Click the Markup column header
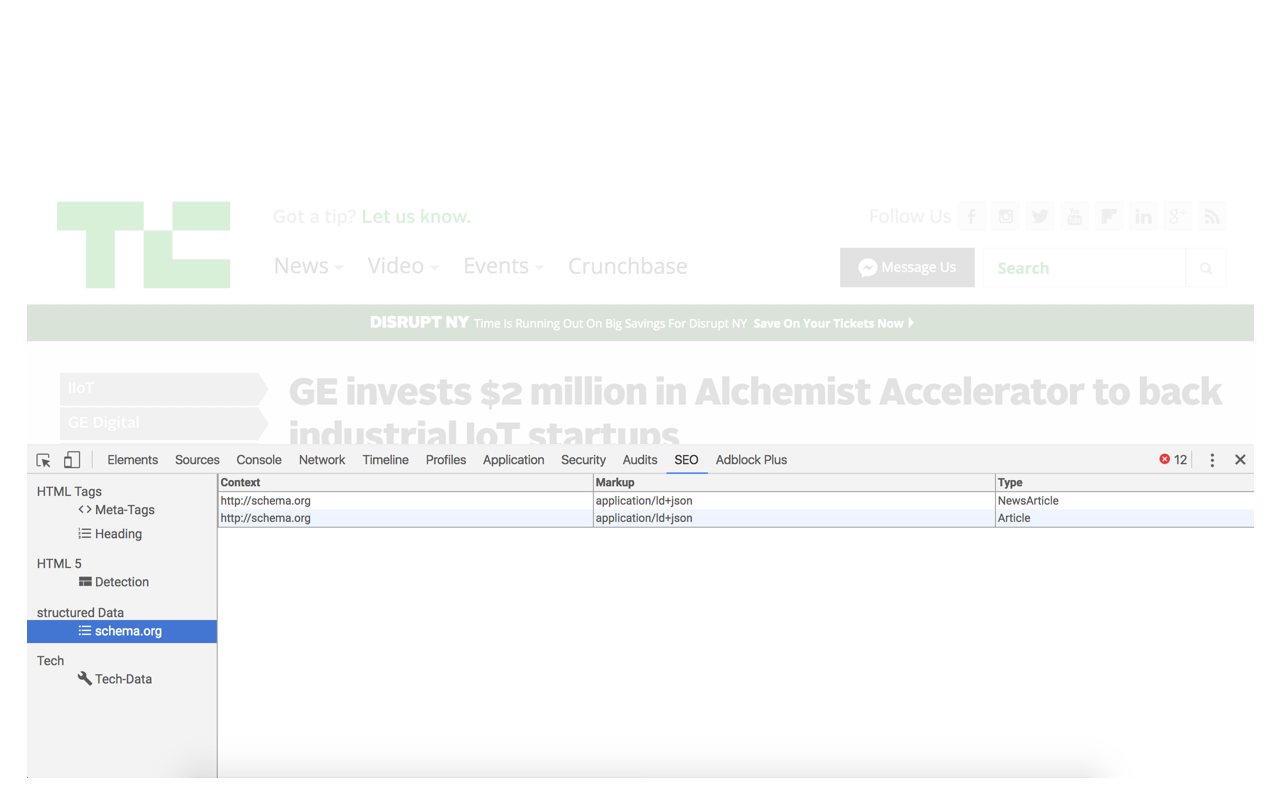Viewport: 1280px width, 800px height. point(794,482)
